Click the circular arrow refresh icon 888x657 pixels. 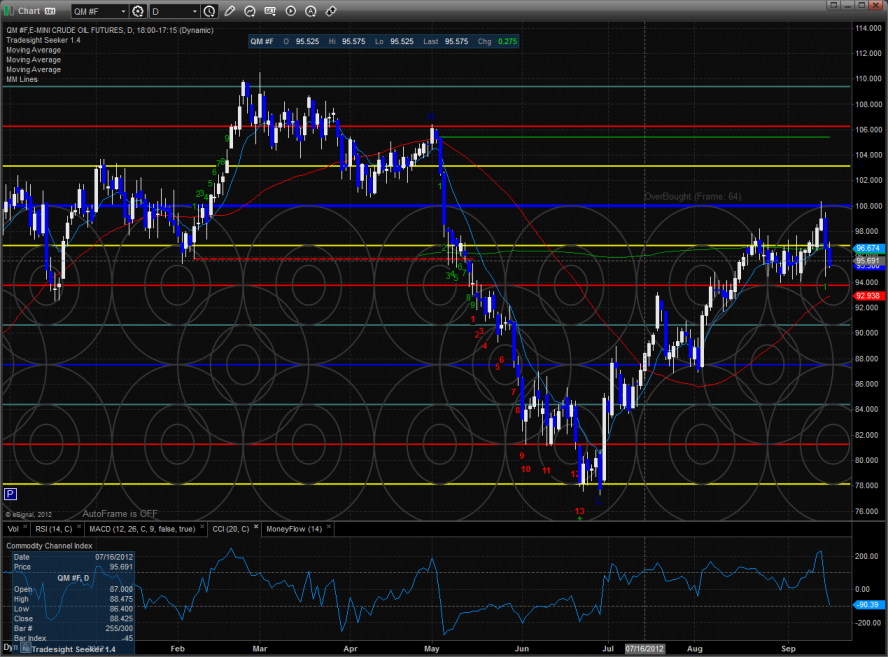(250, 11)
